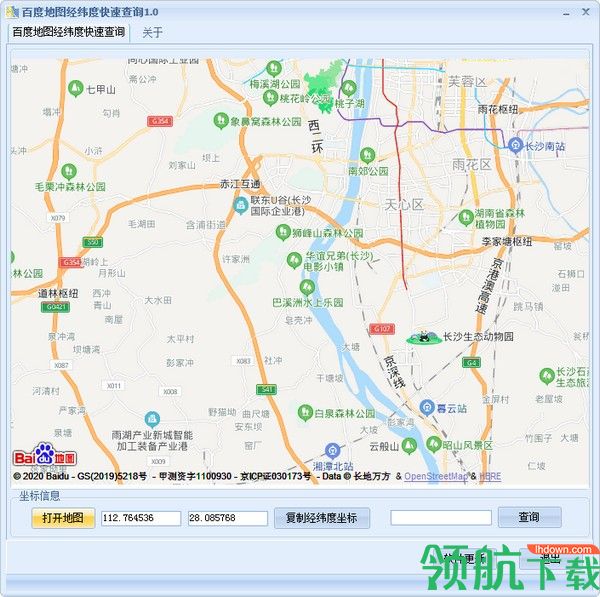Viewport: 600px width, 597px height.
Task: Click the 打开地图 button
Action: (x=63, y=518)
